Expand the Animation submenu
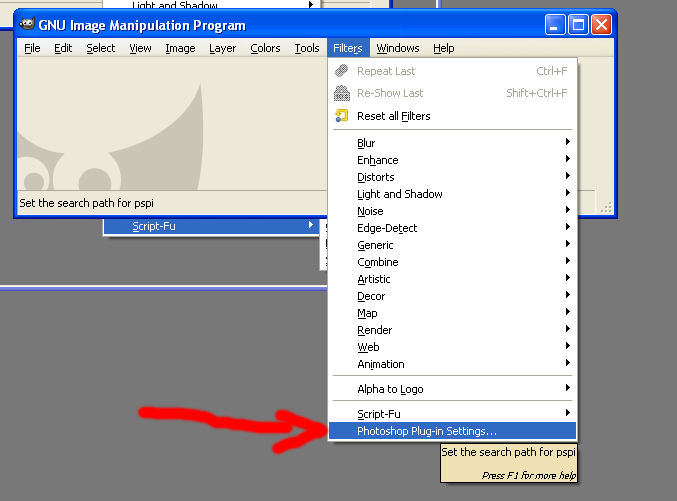This screenshot has height=501, width=677. [x=452, y=364]
